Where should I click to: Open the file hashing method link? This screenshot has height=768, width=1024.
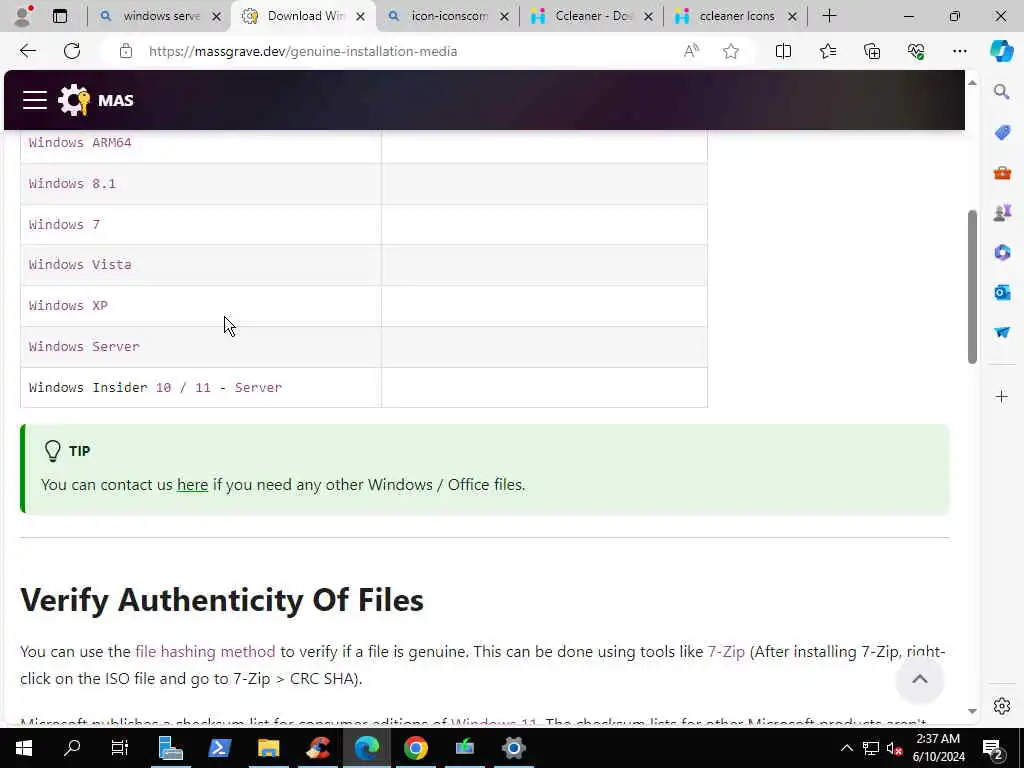tap(205, 652)
